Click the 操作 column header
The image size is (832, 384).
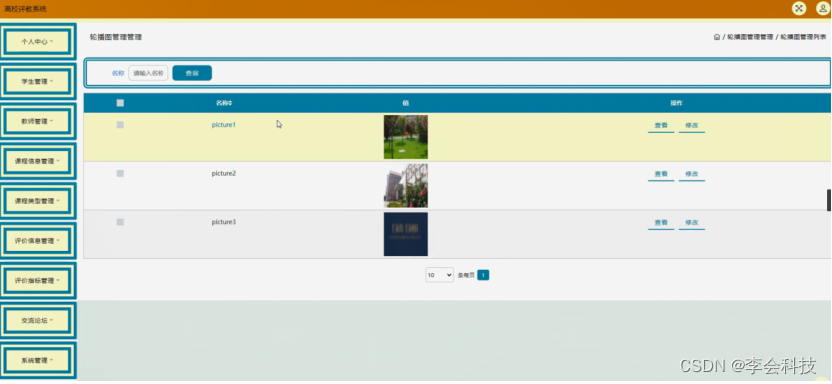[676, 103]
